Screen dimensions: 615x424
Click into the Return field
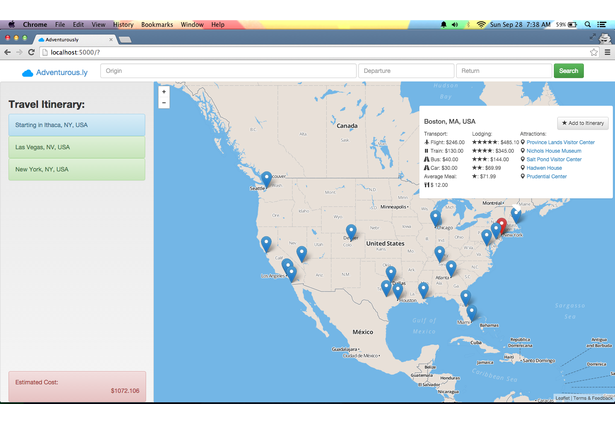pyautogui.click(x=504, y=71)
